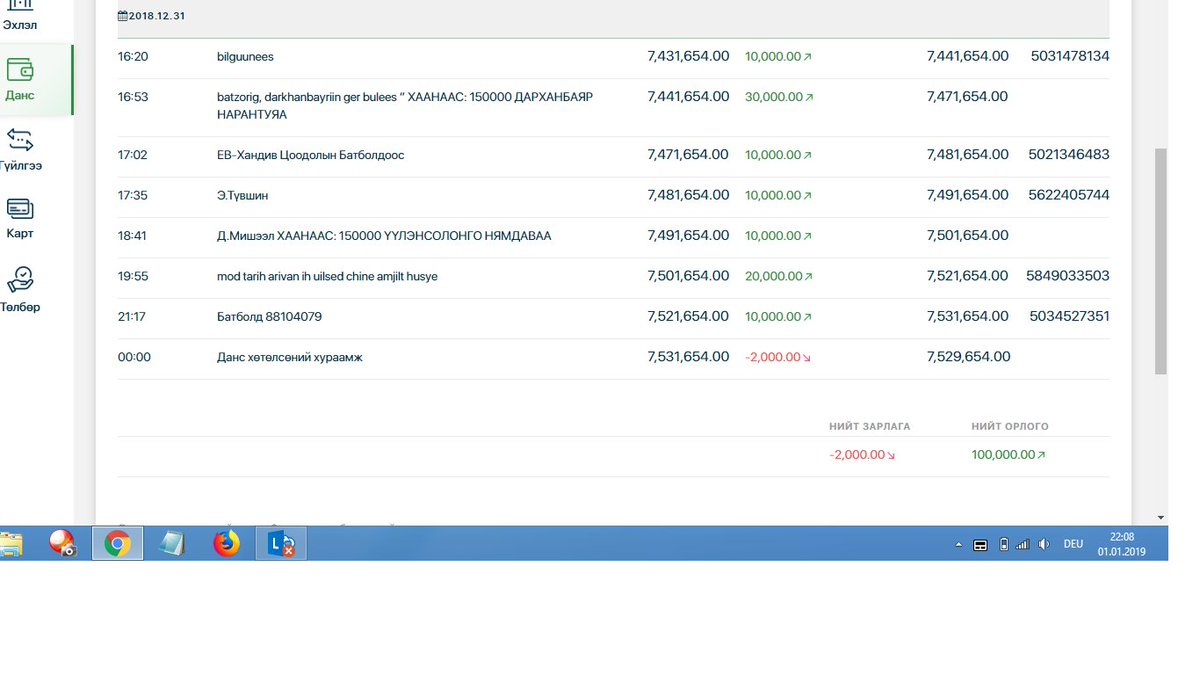Show hidden tray icons arrow
Image resolution: width=1200 pixels, height=675 pixels.
[959, 545]
